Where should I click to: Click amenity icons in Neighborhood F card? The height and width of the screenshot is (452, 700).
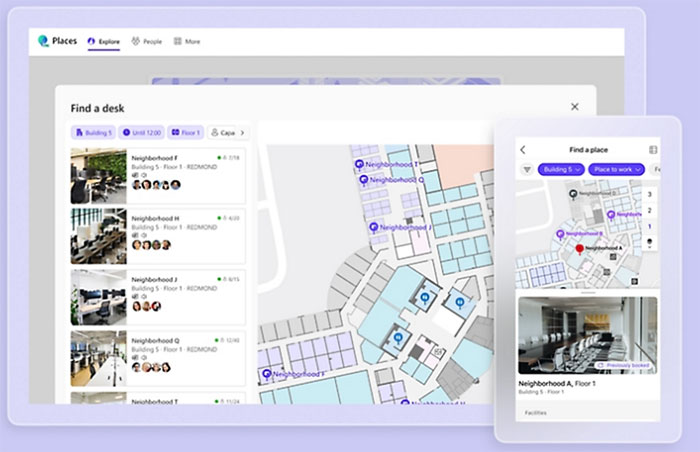pyautogui.click(x=139, y=175)
